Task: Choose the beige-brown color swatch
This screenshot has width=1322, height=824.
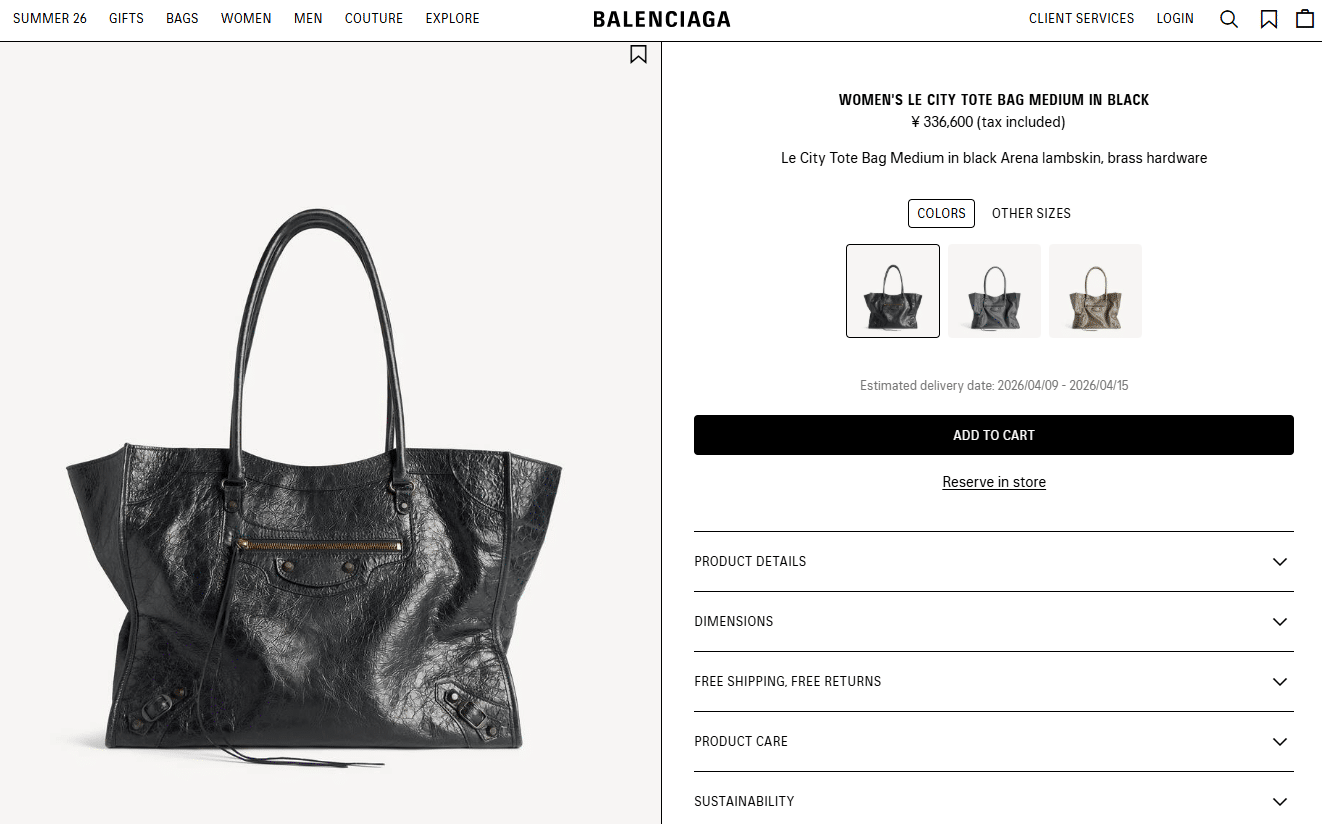Action: click(x=1095, y=291)
